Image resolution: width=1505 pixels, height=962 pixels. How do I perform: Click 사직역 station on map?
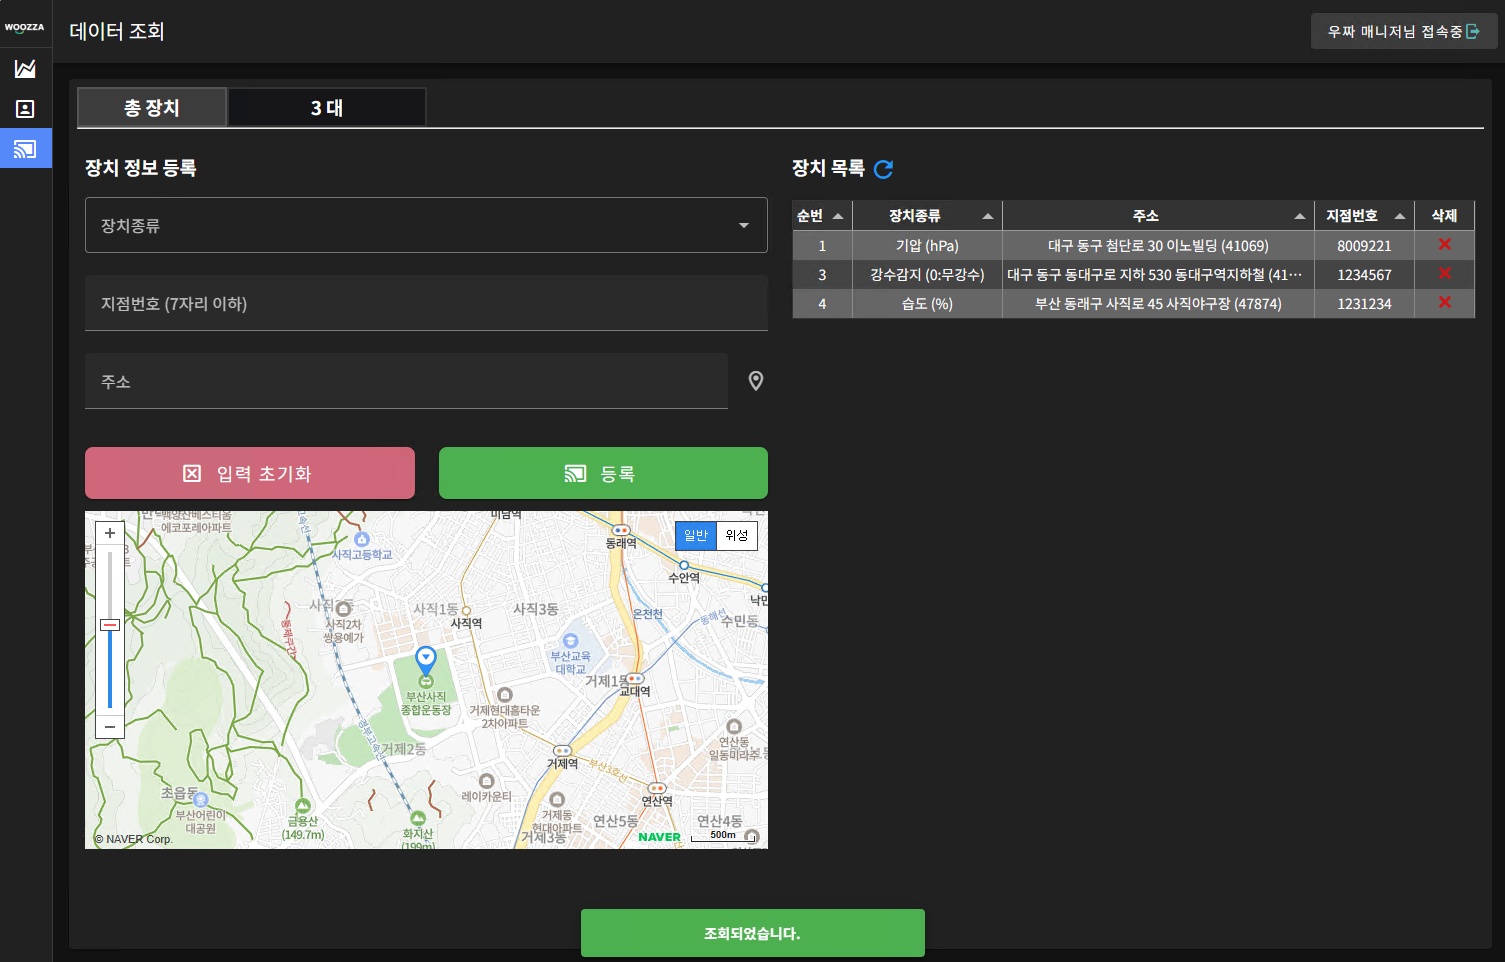[466, 617]
